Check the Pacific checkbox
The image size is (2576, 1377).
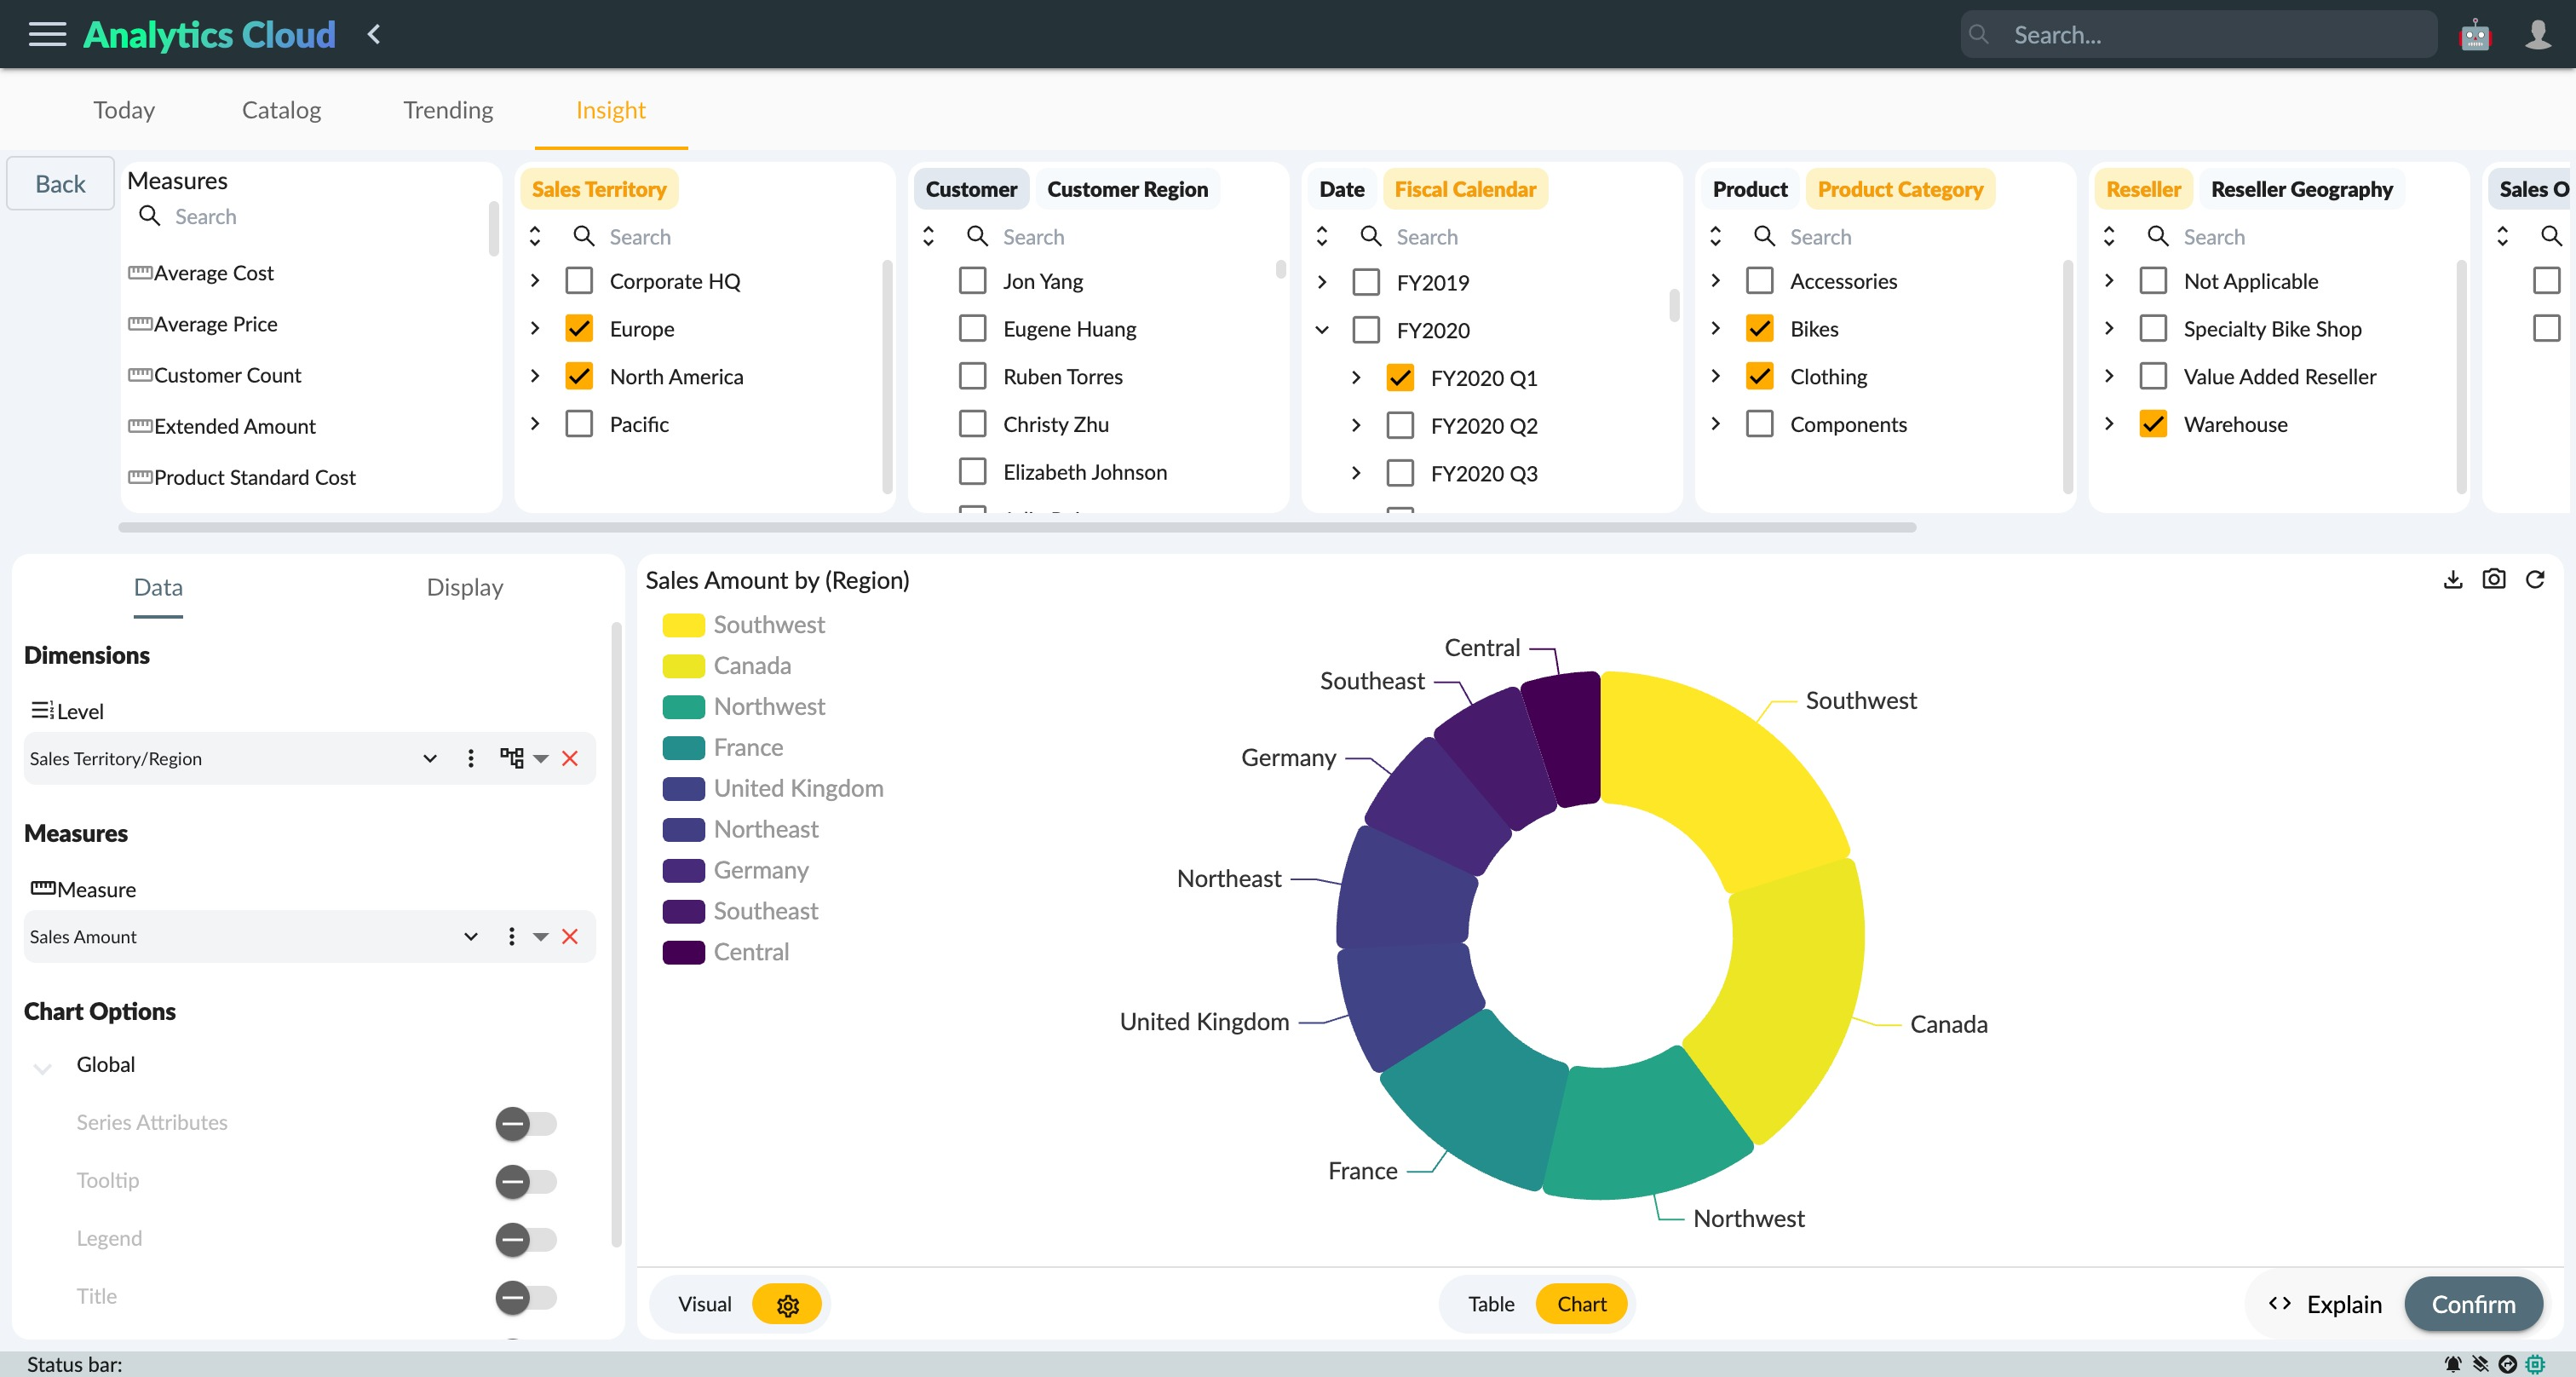579,424
